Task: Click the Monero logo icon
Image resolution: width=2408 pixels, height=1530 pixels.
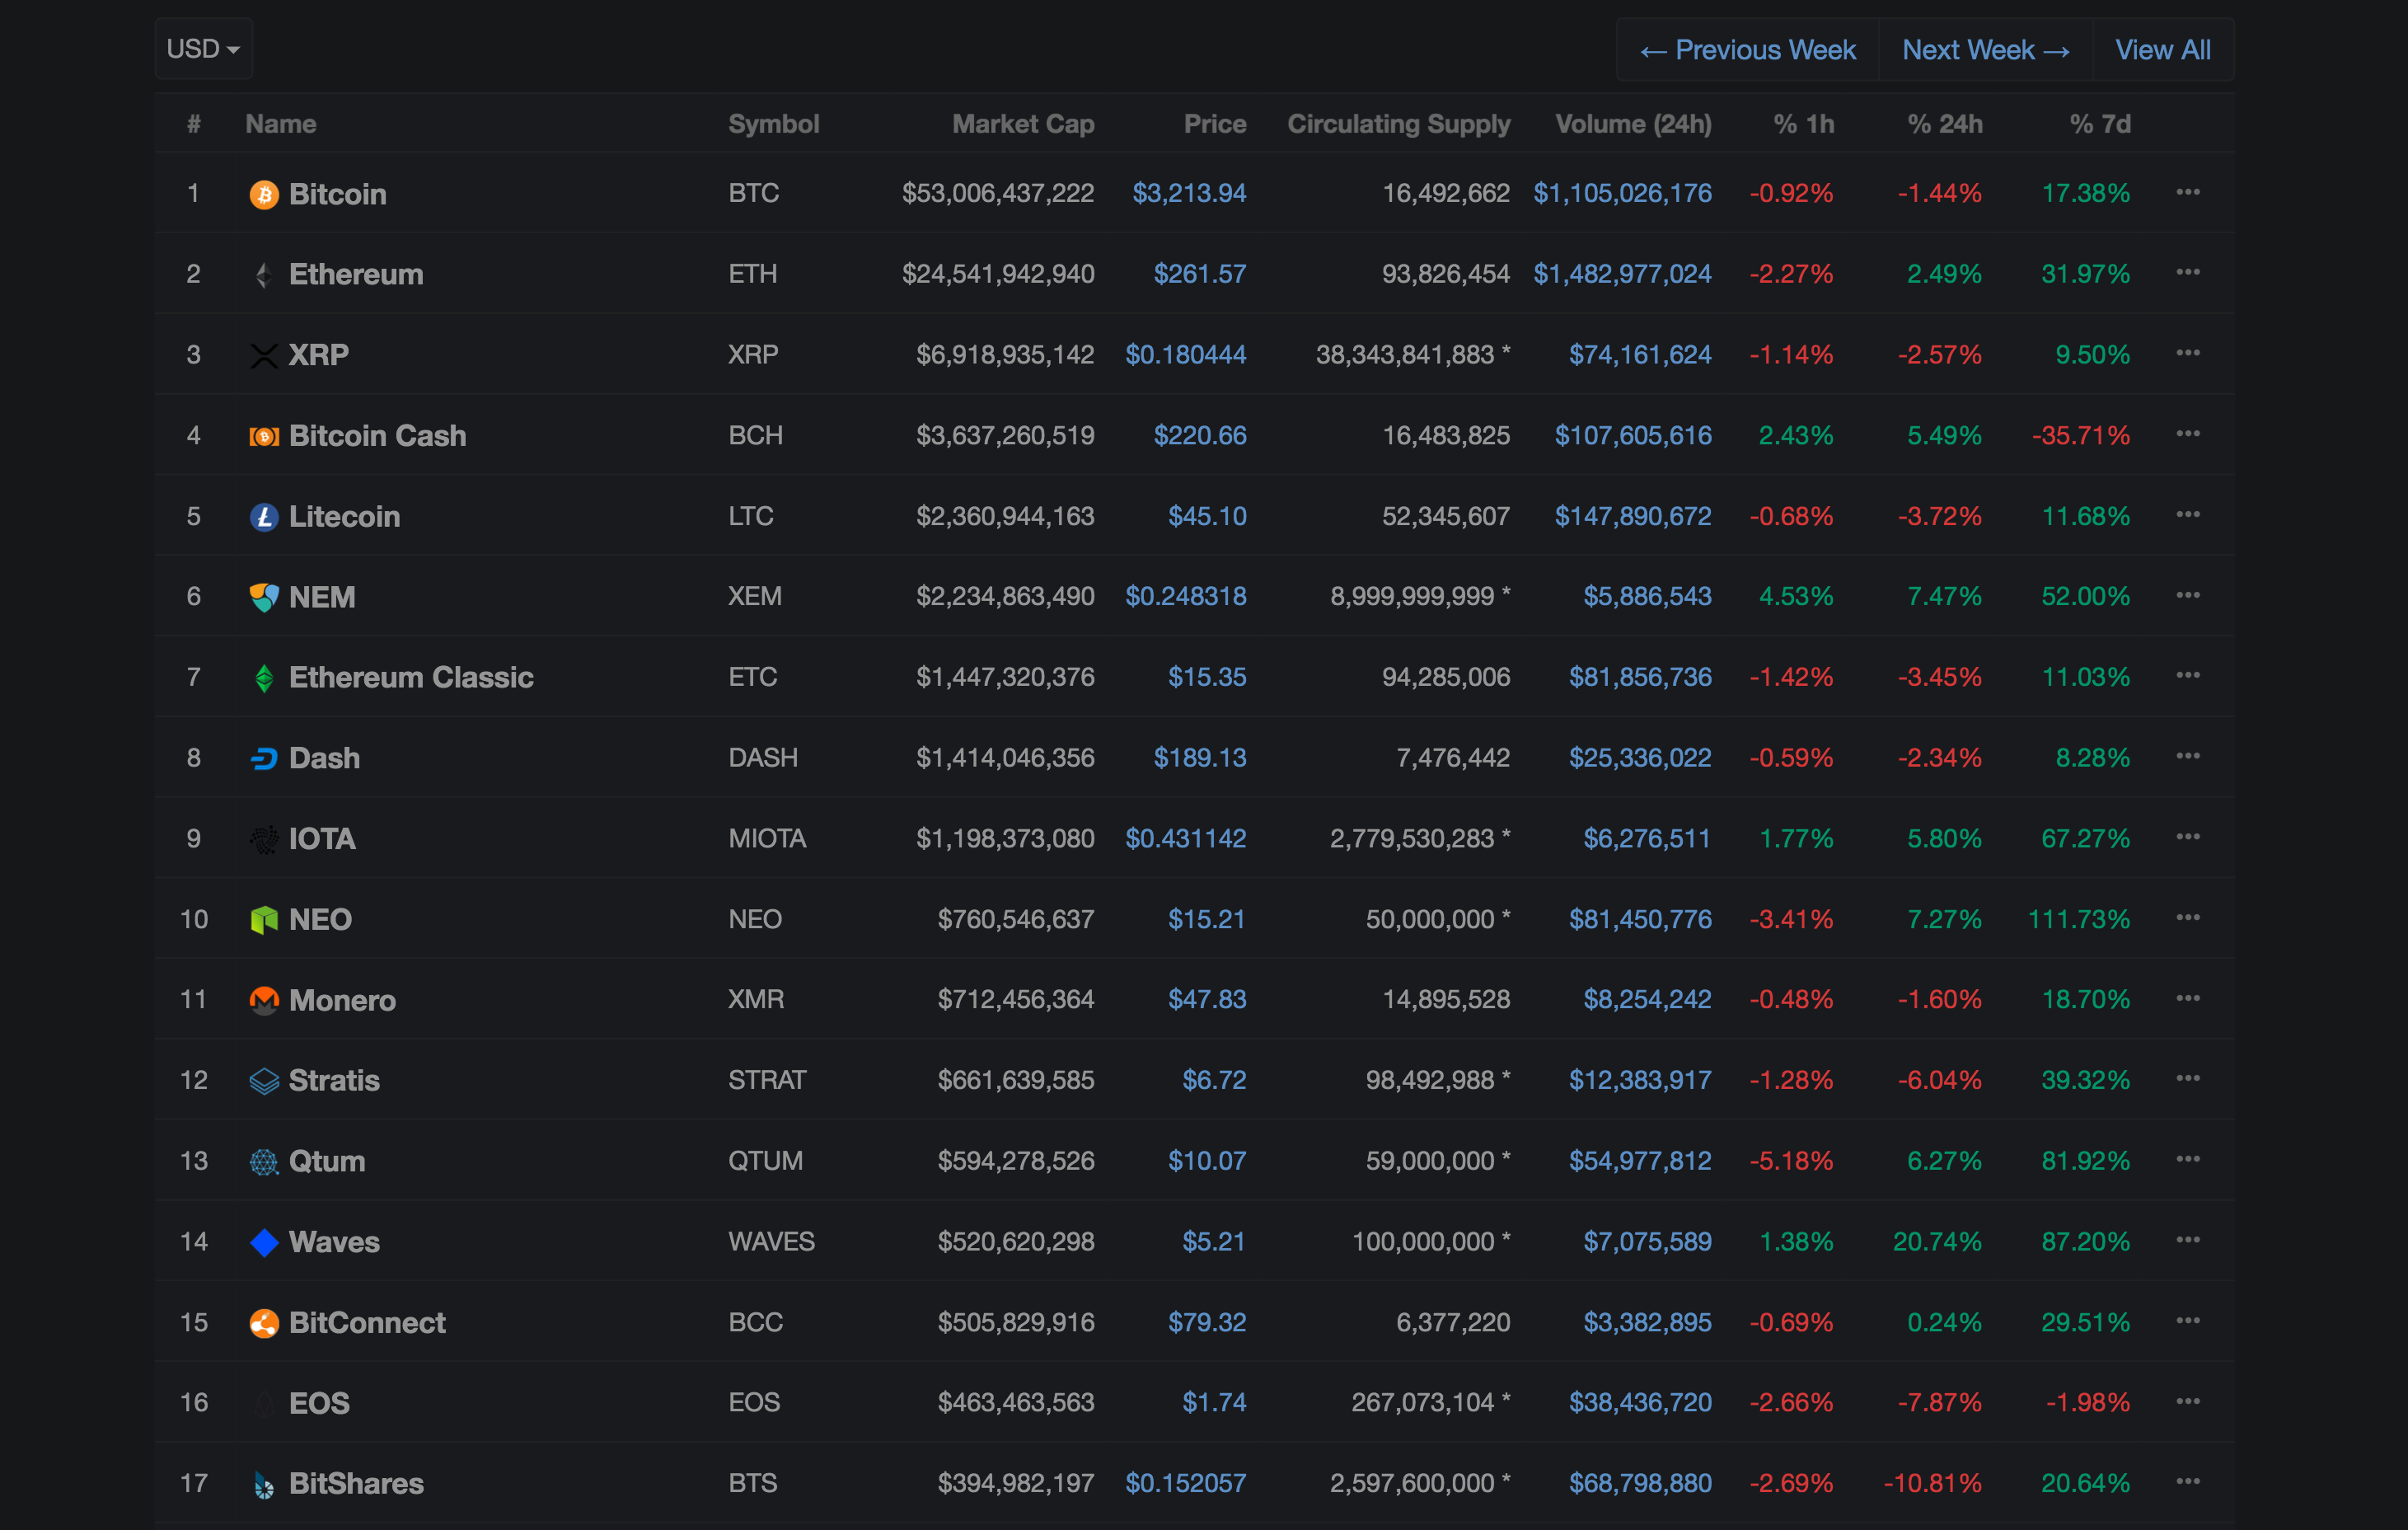Action: [264, 1000]
